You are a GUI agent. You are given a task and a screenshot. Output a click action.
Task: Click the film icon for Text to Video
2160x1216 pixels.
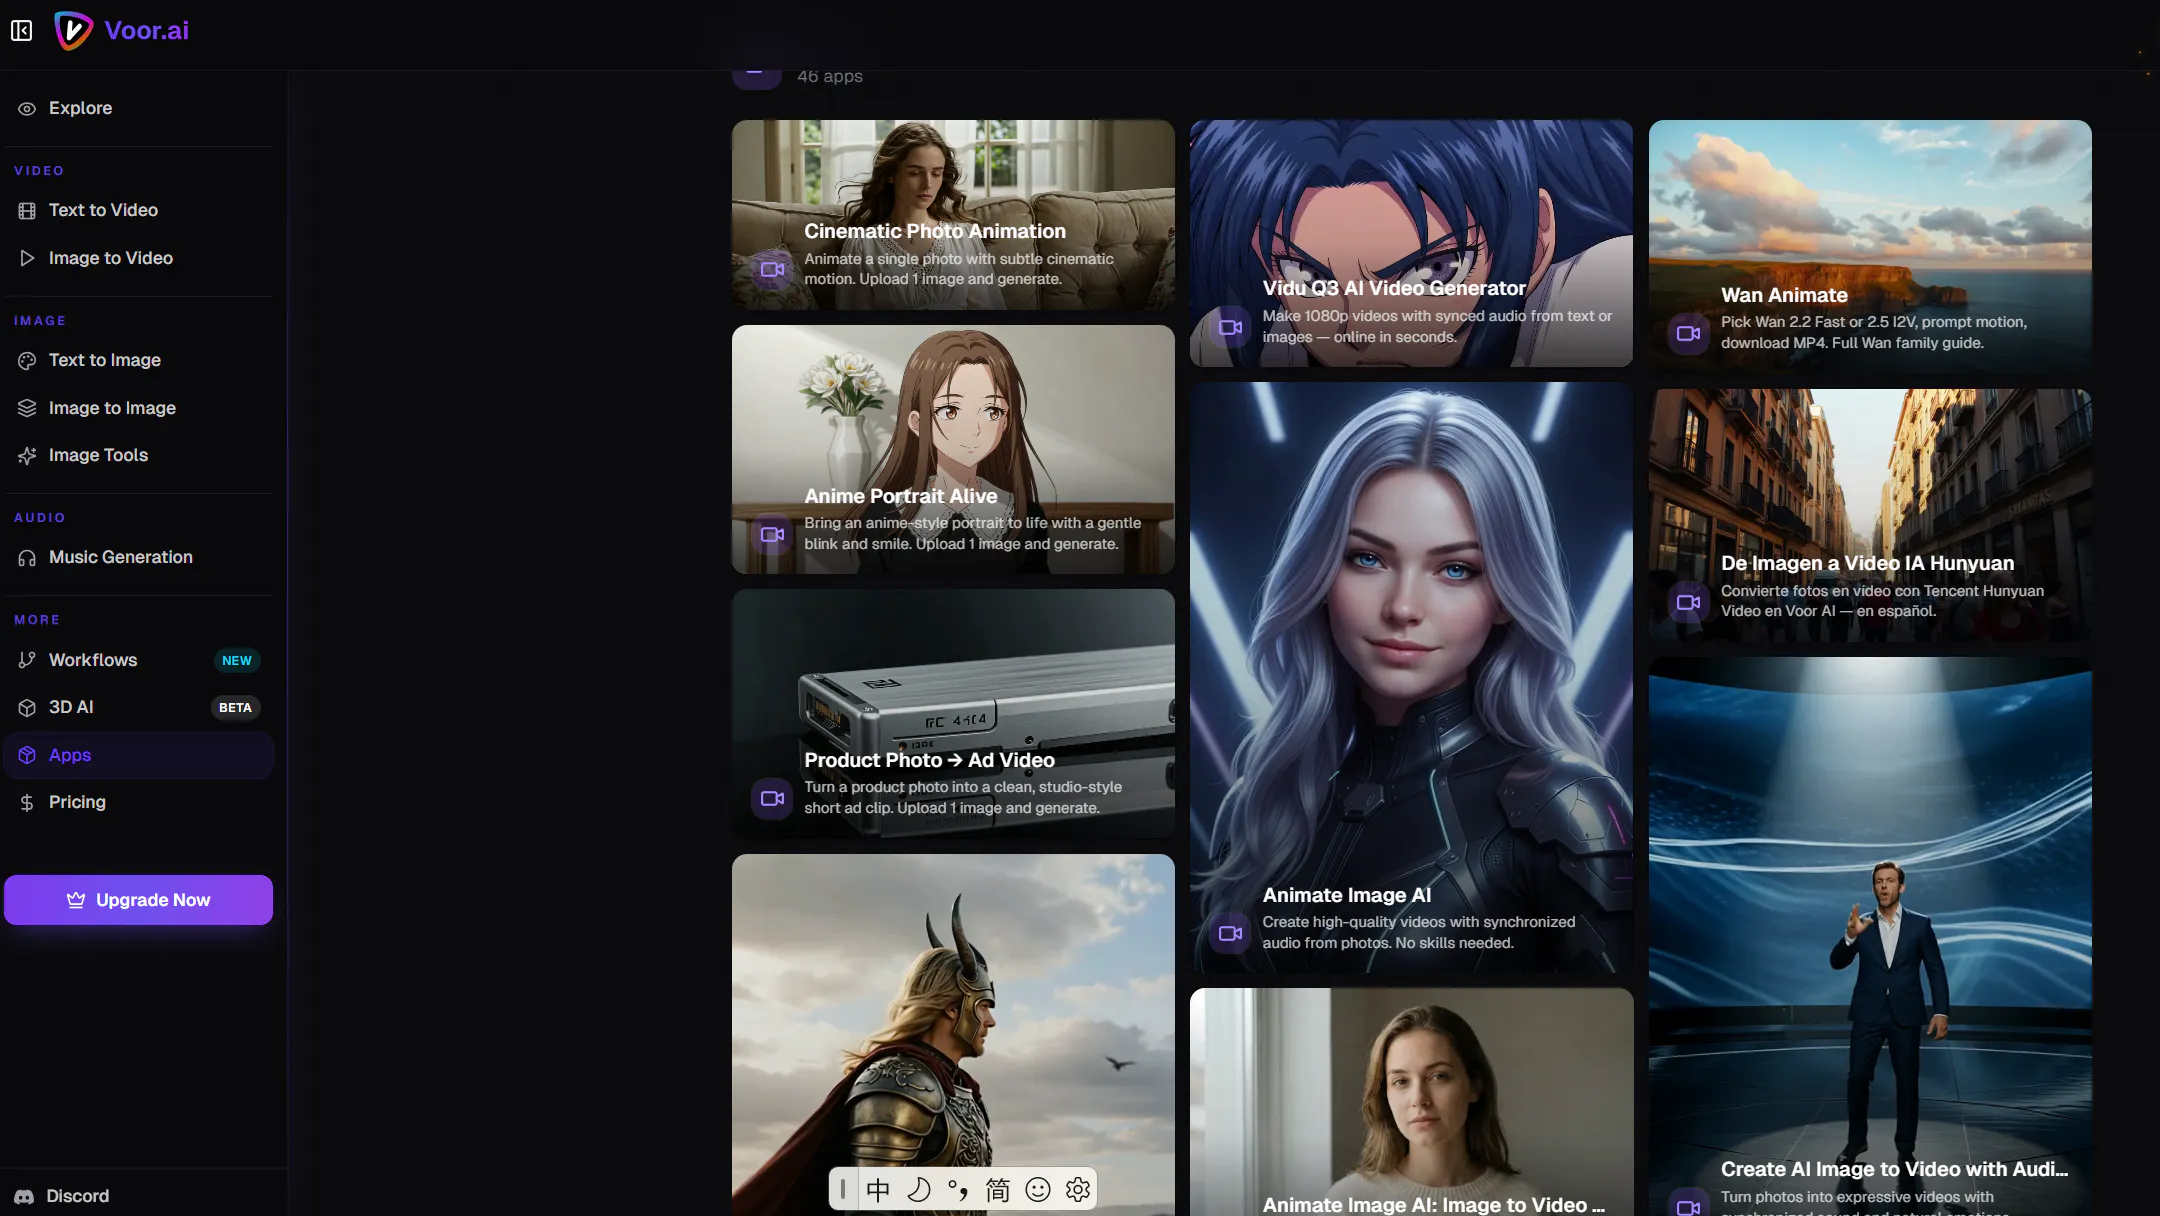coord(27,210)
